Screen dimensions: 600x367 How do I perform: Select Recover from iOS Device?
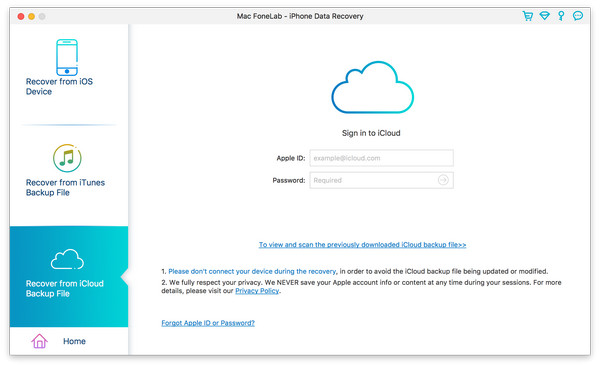(x=59, y=86)
